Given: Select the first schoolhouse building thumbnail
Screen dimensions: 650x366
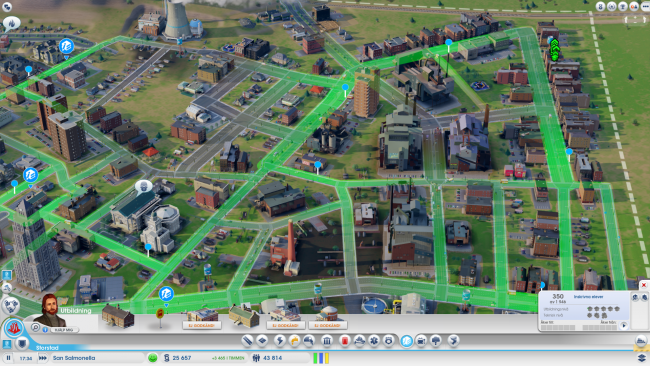Looking at the screenshot, I should [118, 316].
